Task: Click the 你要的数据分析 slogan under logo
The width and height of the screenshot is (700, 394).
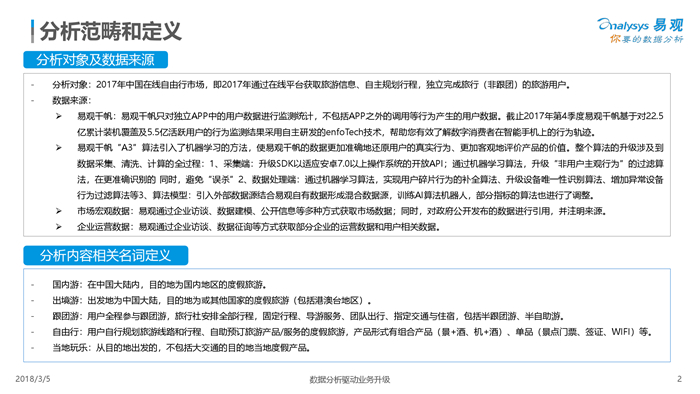Action: point(646,39)
